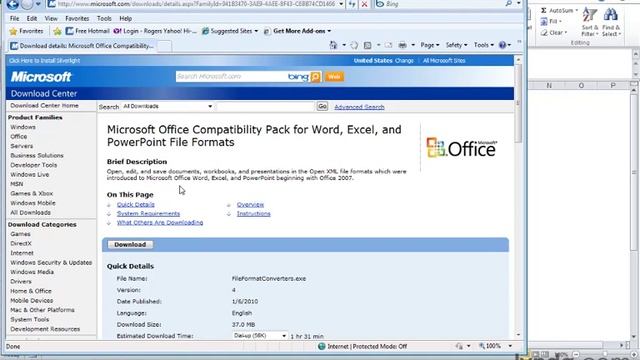The image size is (640, 360).
Task: Open Login - Rogers Yahoo favorite
Action: (155, 31)
